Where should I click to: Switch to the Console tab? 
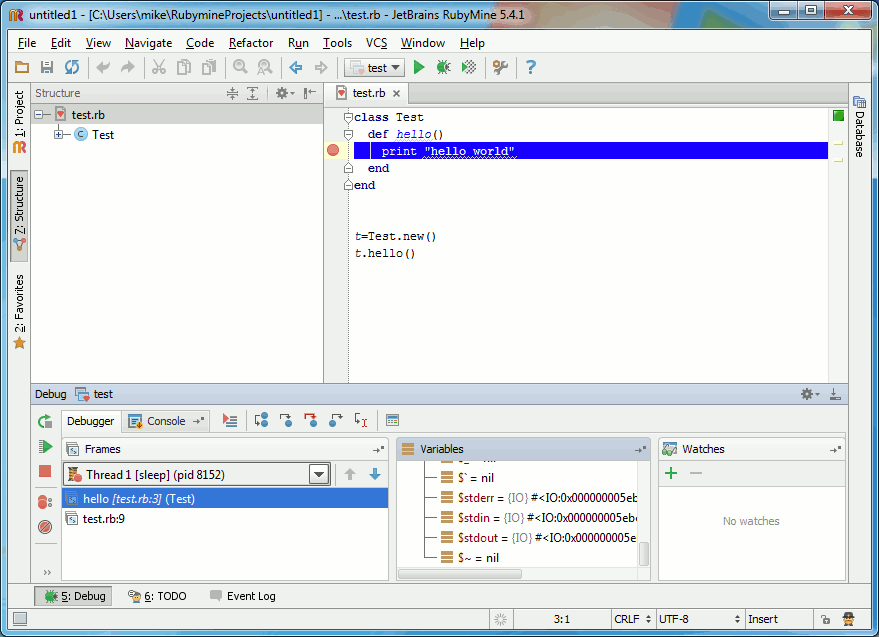coord(165,421)
